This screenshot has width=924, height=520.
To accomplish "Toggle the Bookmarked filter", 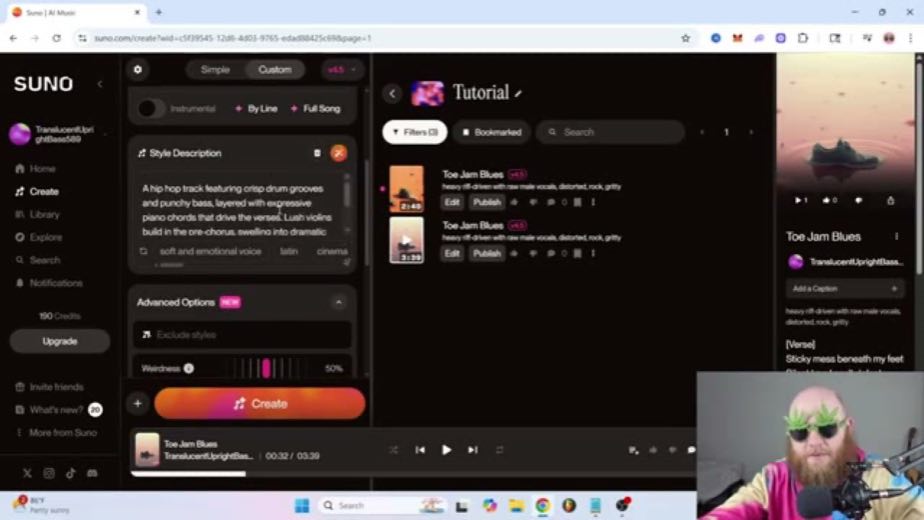I will pyautogui.click(x=492, y=132).
